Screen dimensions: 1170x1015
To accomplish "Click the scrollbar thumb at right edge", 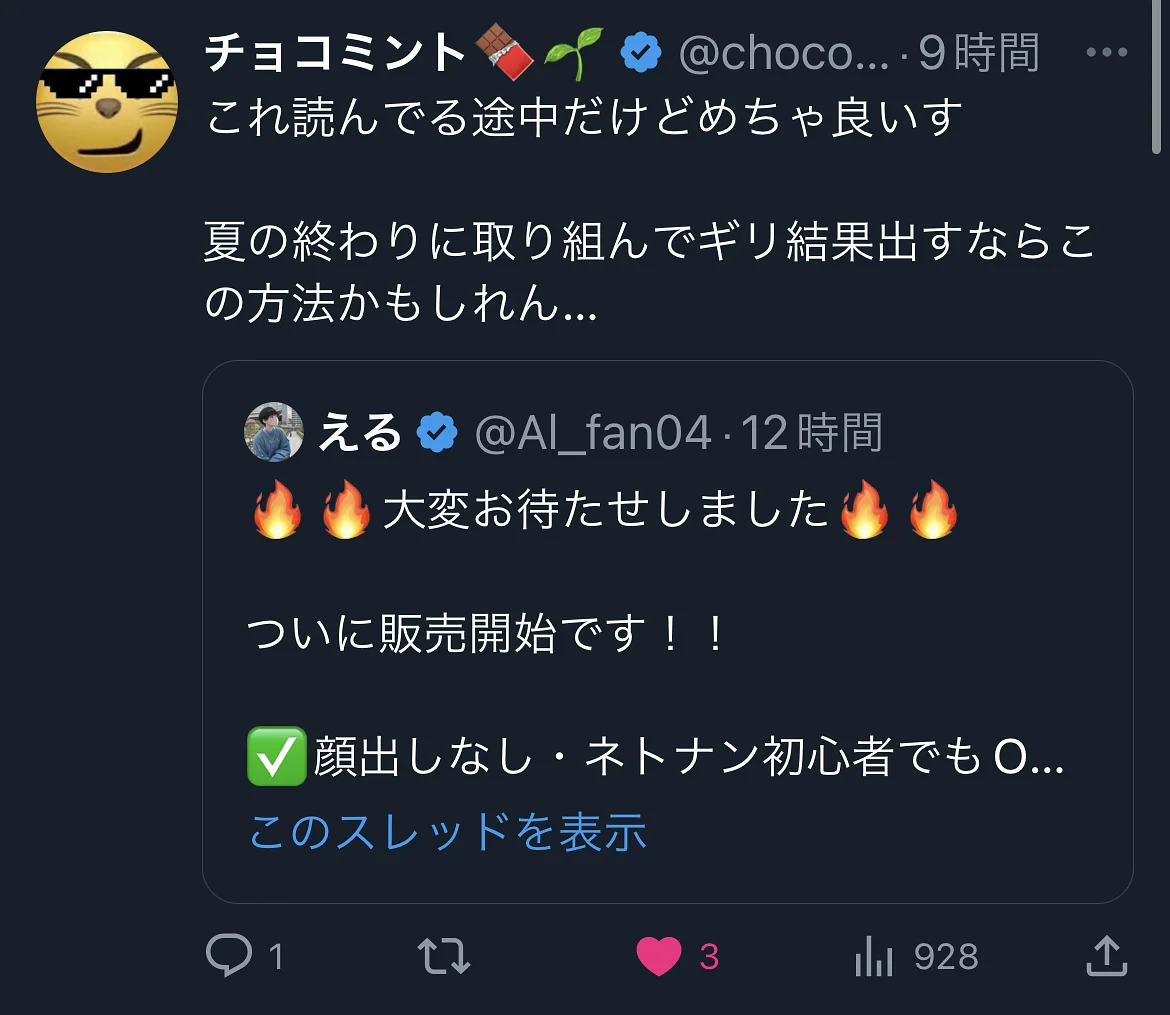I will pos(1157,75).
